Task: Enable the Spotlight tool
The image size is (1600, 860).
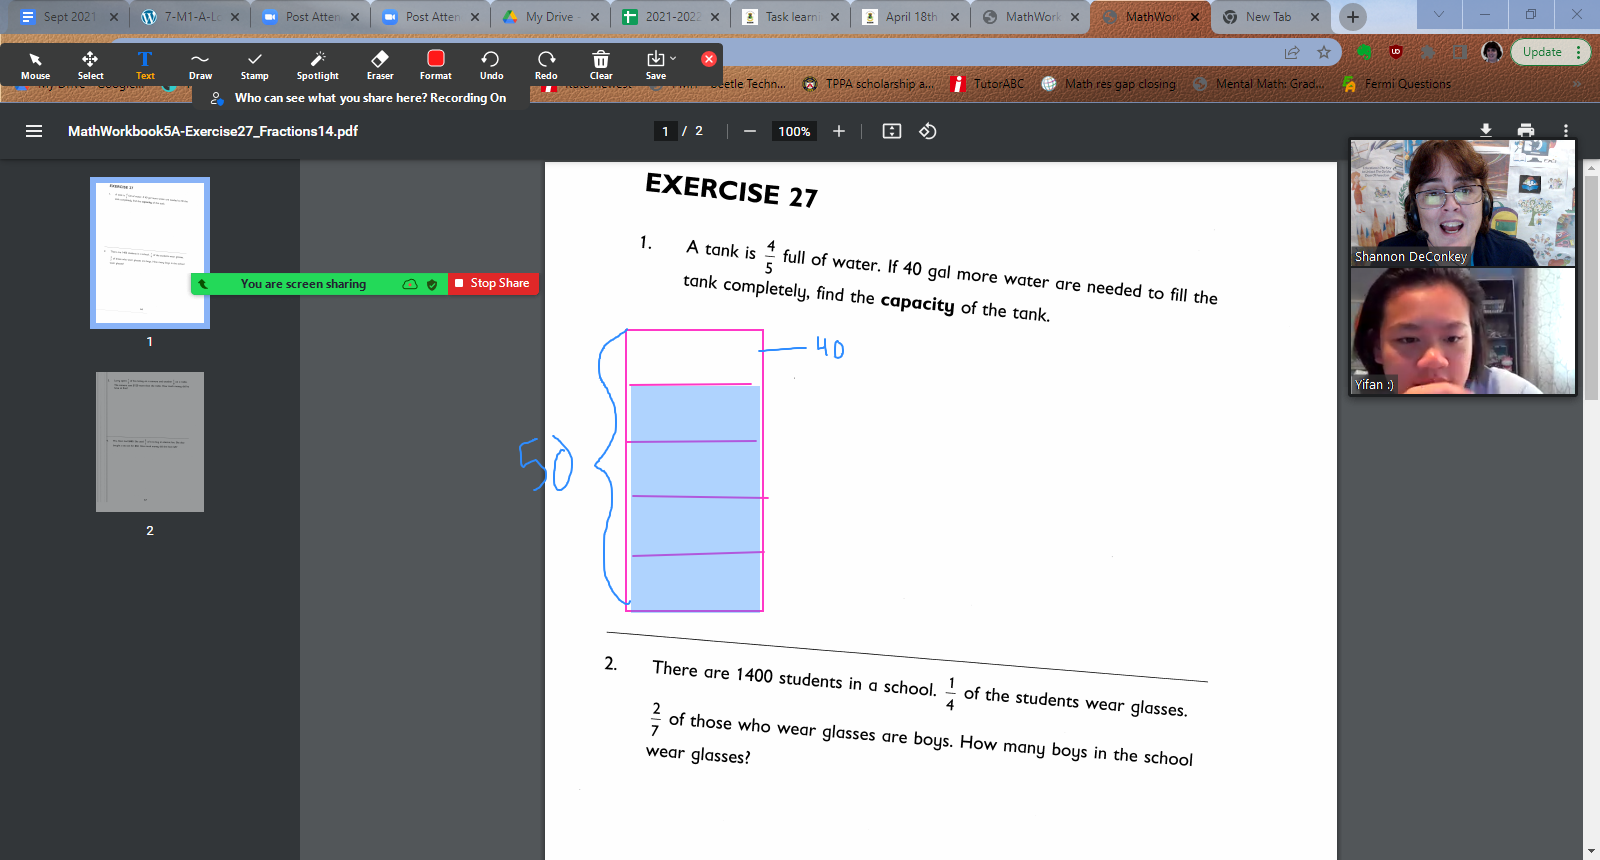Action: [x=318, y=65]
